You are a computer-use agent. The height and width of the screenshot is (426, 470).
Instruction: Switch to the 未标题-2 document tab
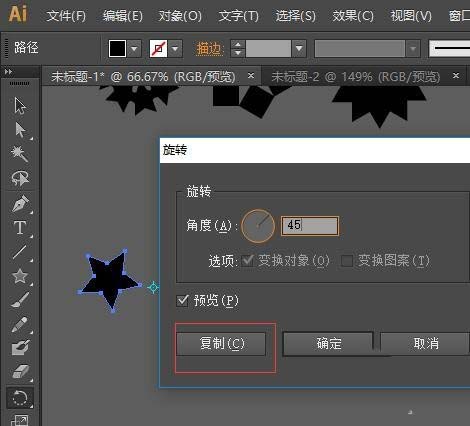click(x=355, y=77)
